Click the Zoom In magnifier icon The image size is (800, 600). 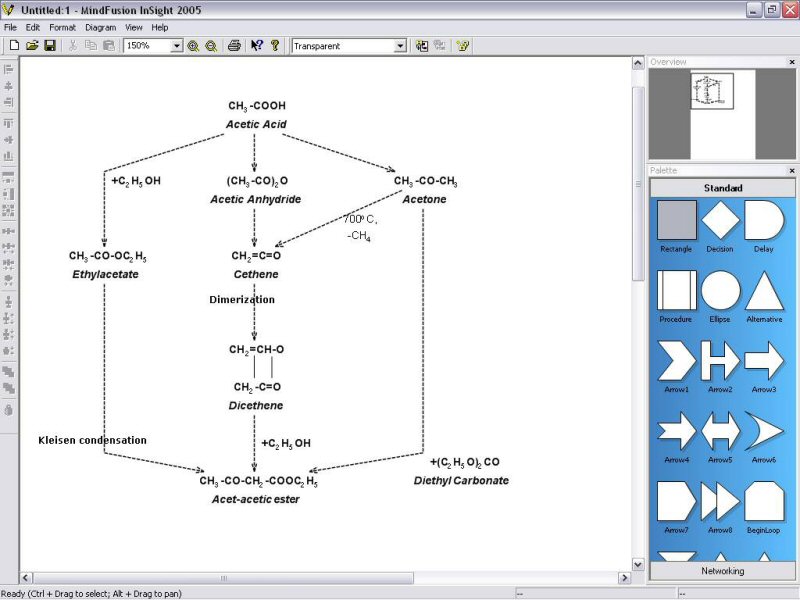pyautogui.click(x=193, y=46)
